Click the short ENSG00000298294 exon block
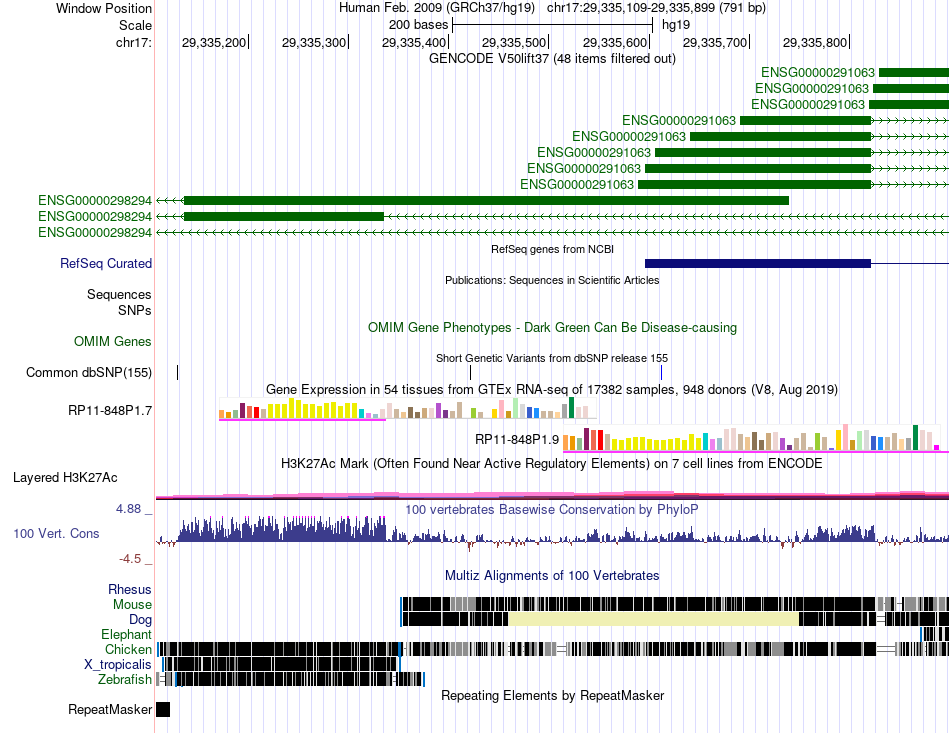The height and width of the screenshot is (733, 950). click(x=284, y=216)
